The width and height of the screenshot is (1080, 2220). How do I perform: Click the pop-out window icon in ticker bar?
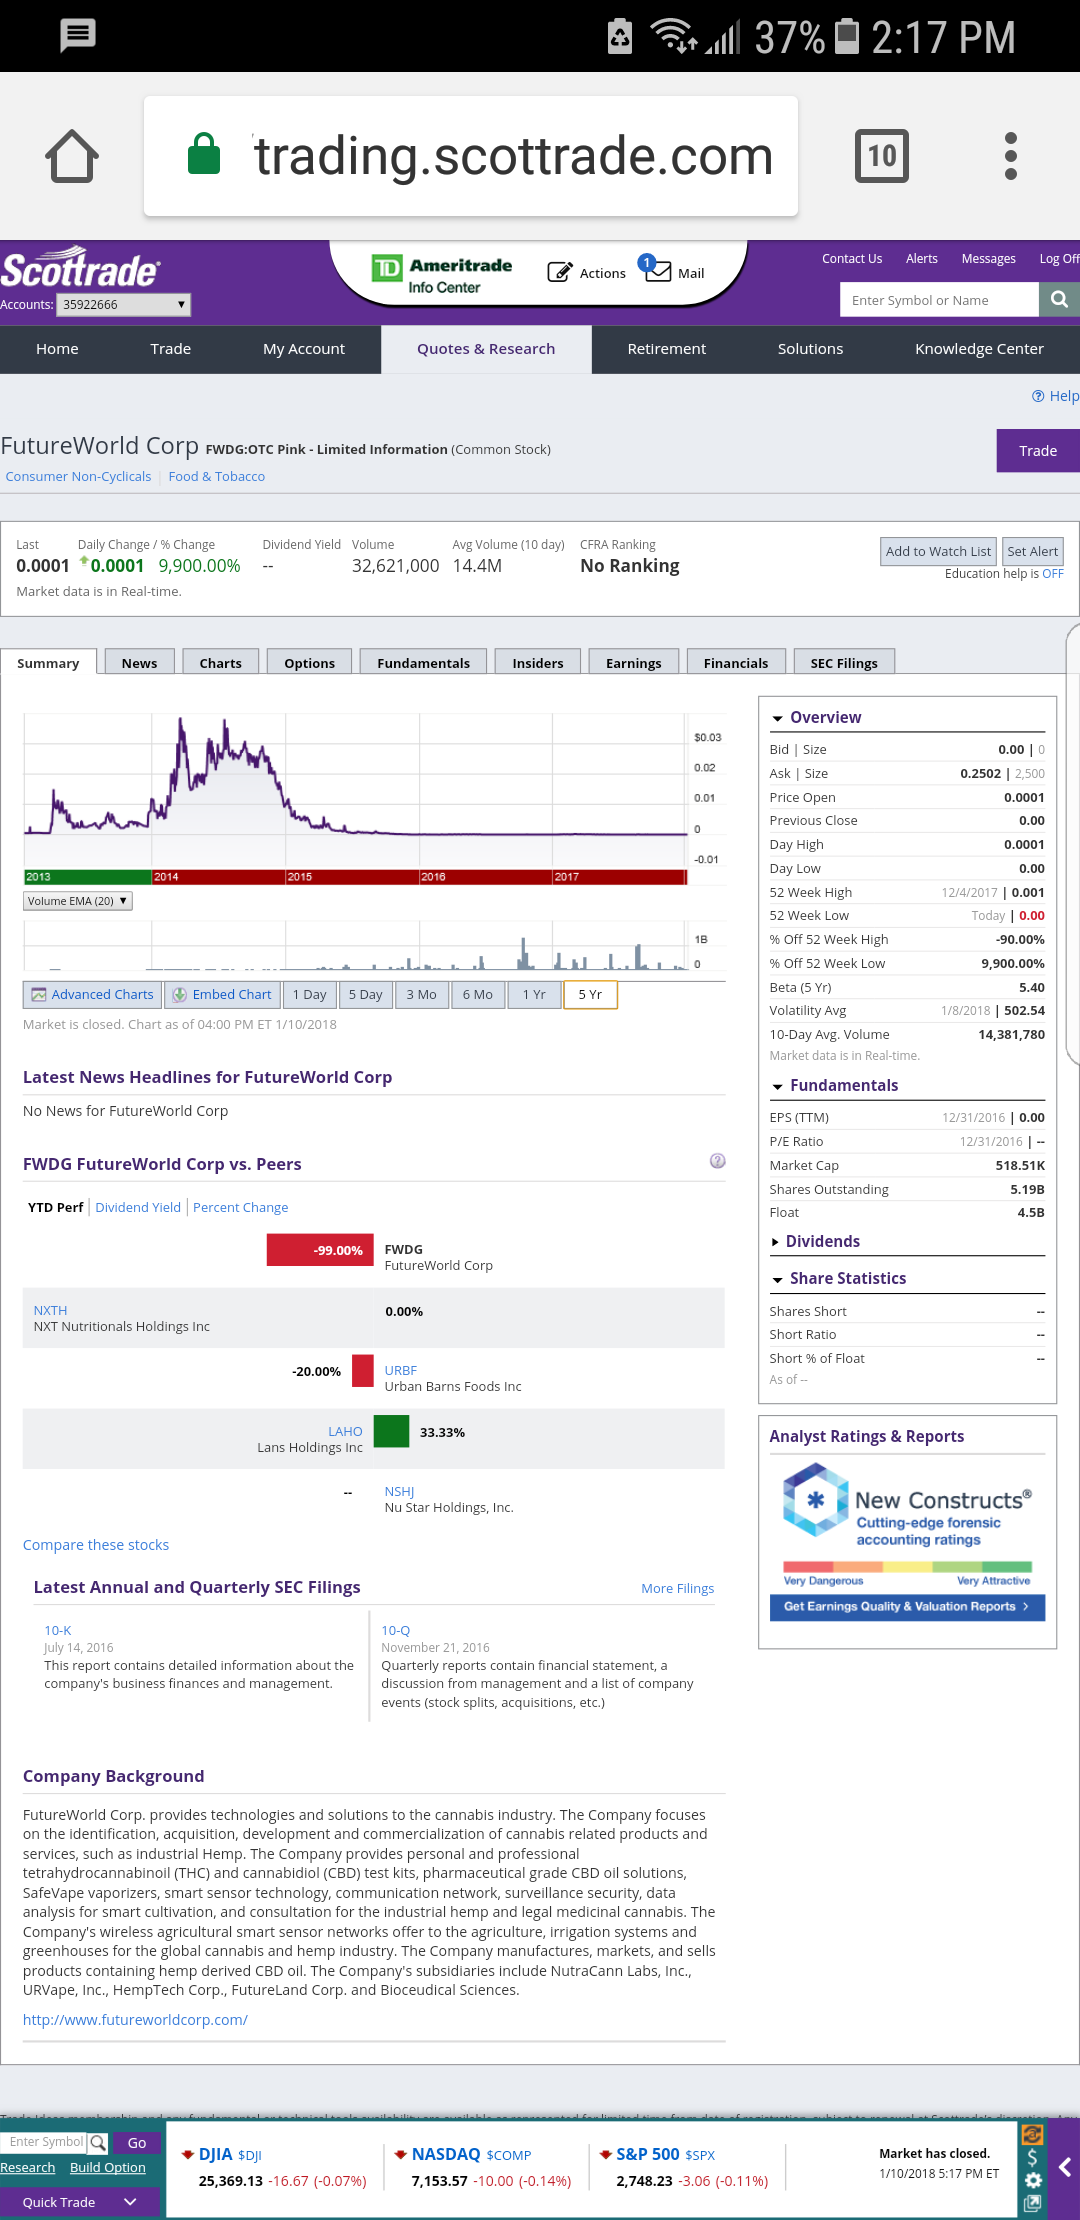(x=1033, y=2203)
